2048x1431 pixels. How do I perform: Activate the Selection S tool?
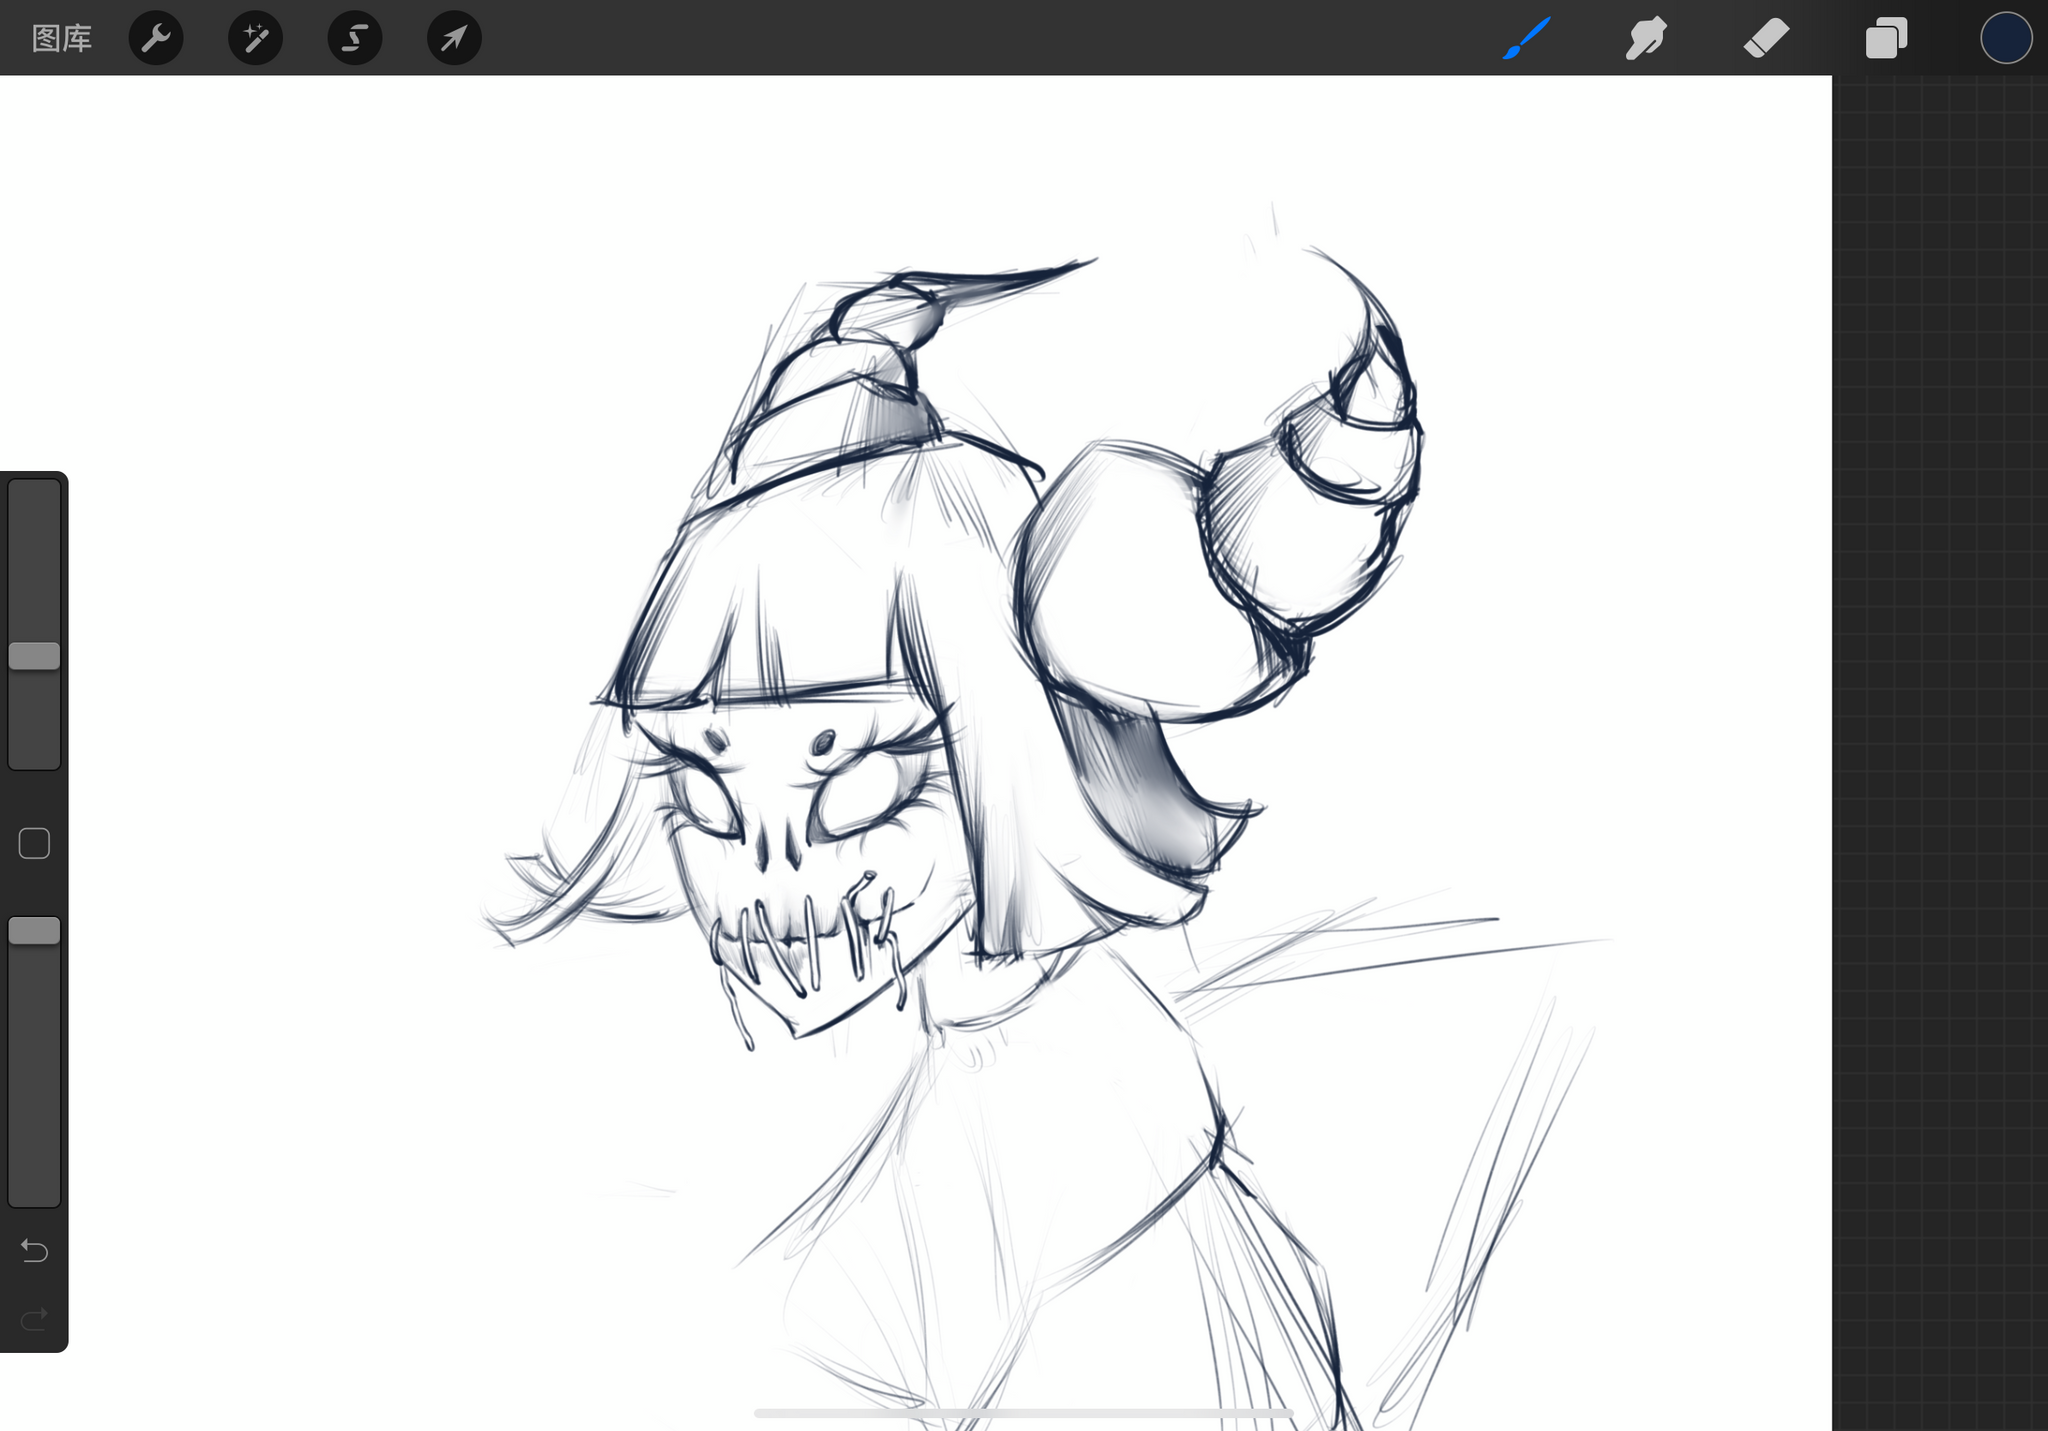tap(355, 38)
